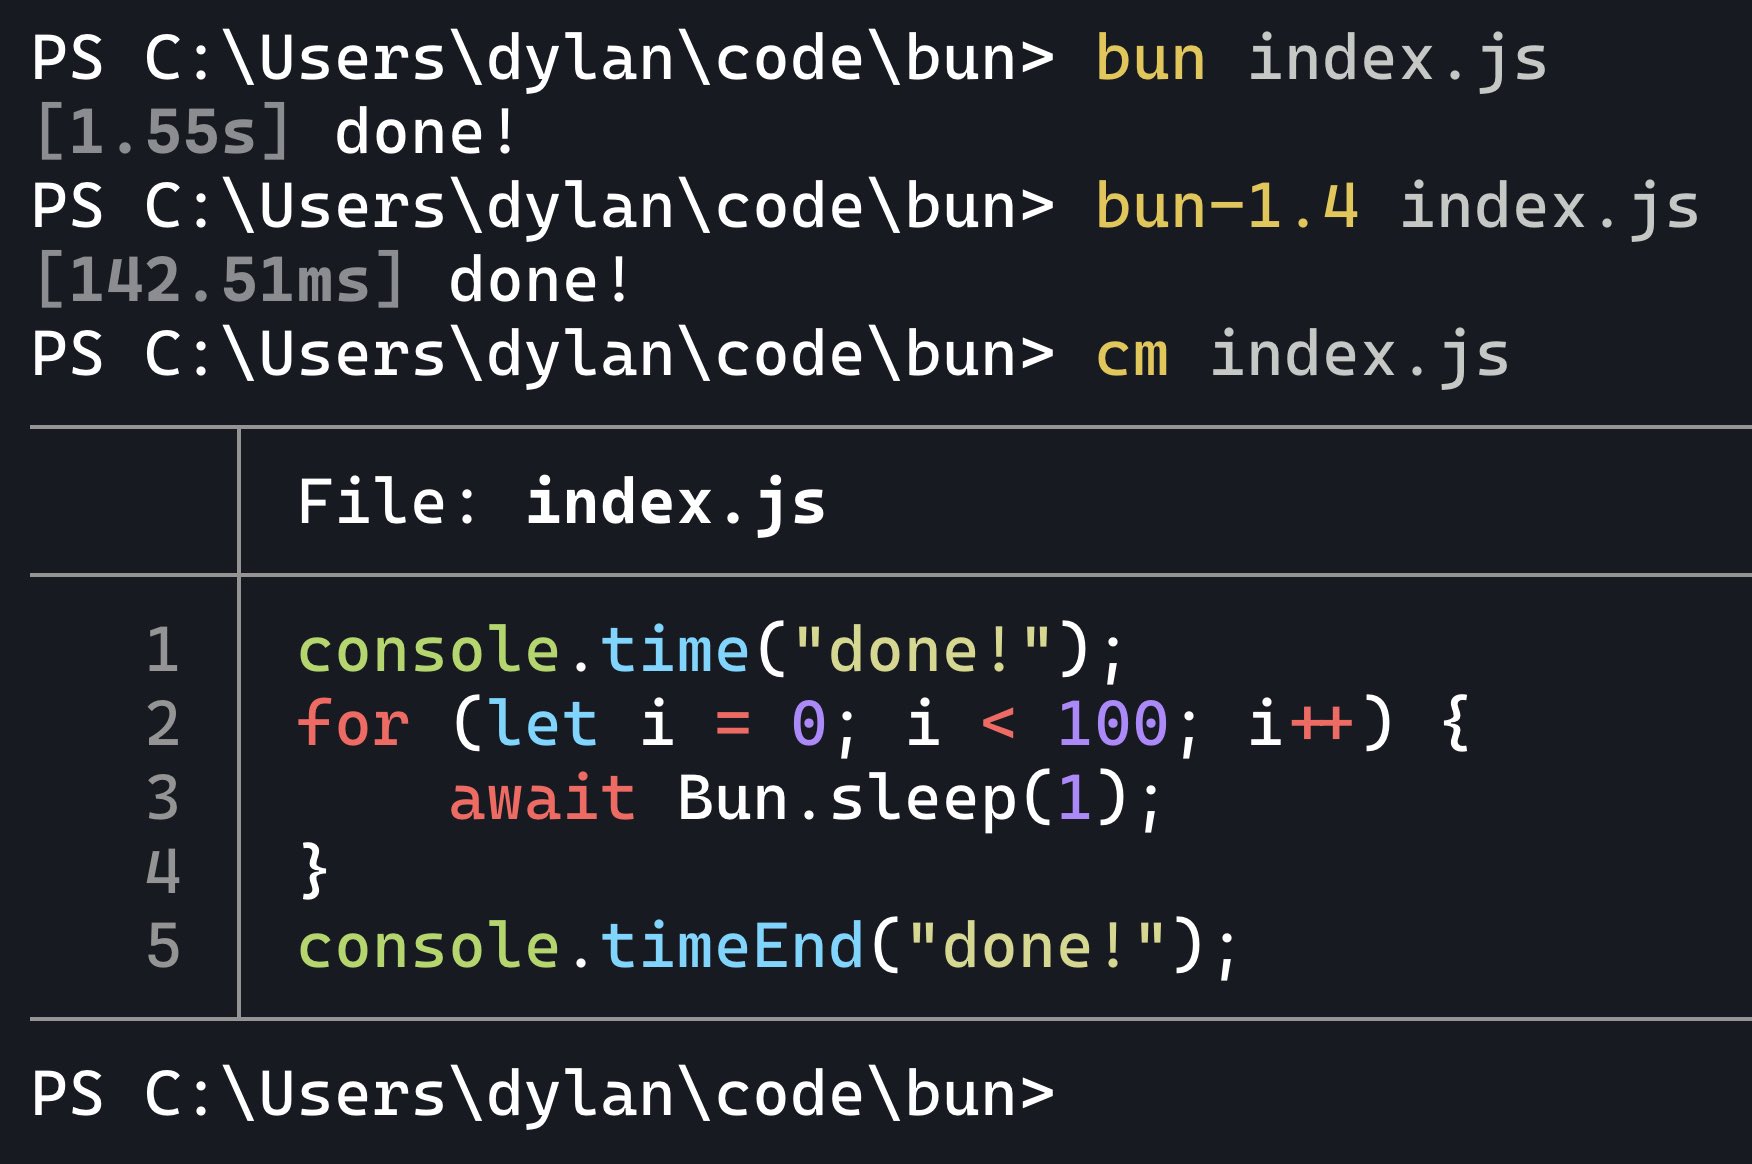Click the purple "0" initial value
The image size is (1752, 1164).
point(809,724)
